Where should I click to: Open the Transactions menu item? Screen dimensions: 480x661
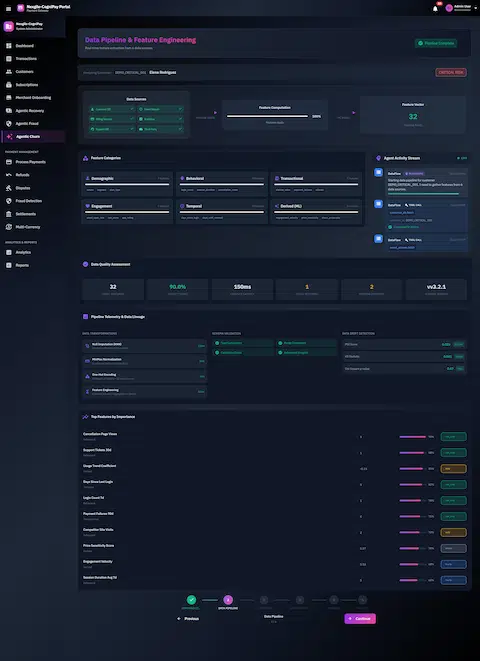[33, 59]
